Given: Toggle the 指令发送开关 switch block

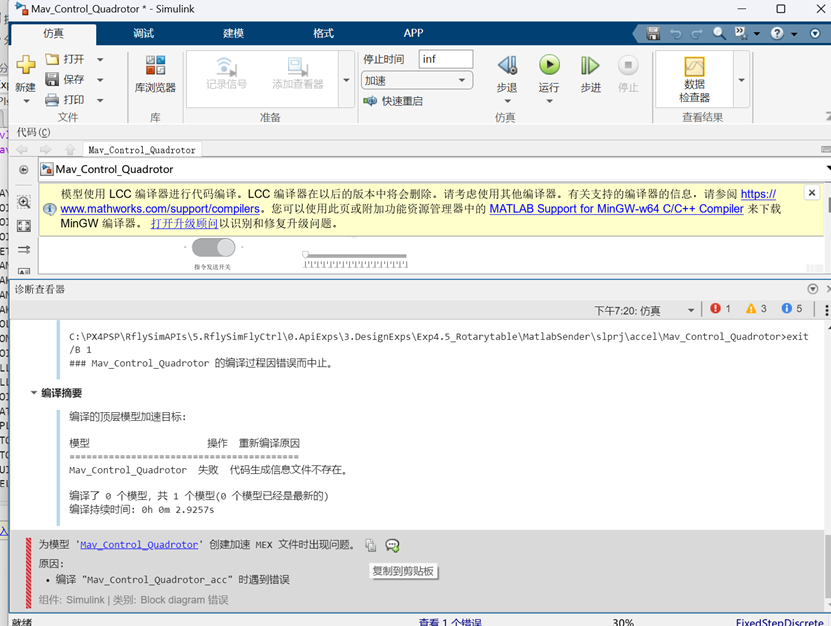Looking at the screenshot, I should (213, 248).
